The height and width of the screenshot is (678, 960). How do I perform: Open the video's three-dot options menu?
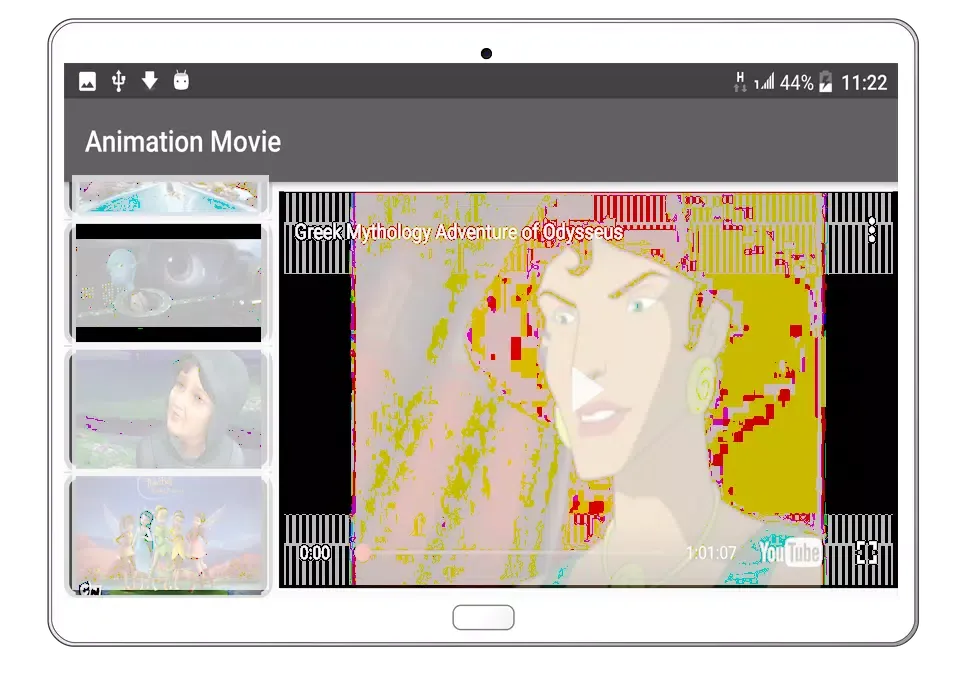pyautogui.click(x=872, y=231)
